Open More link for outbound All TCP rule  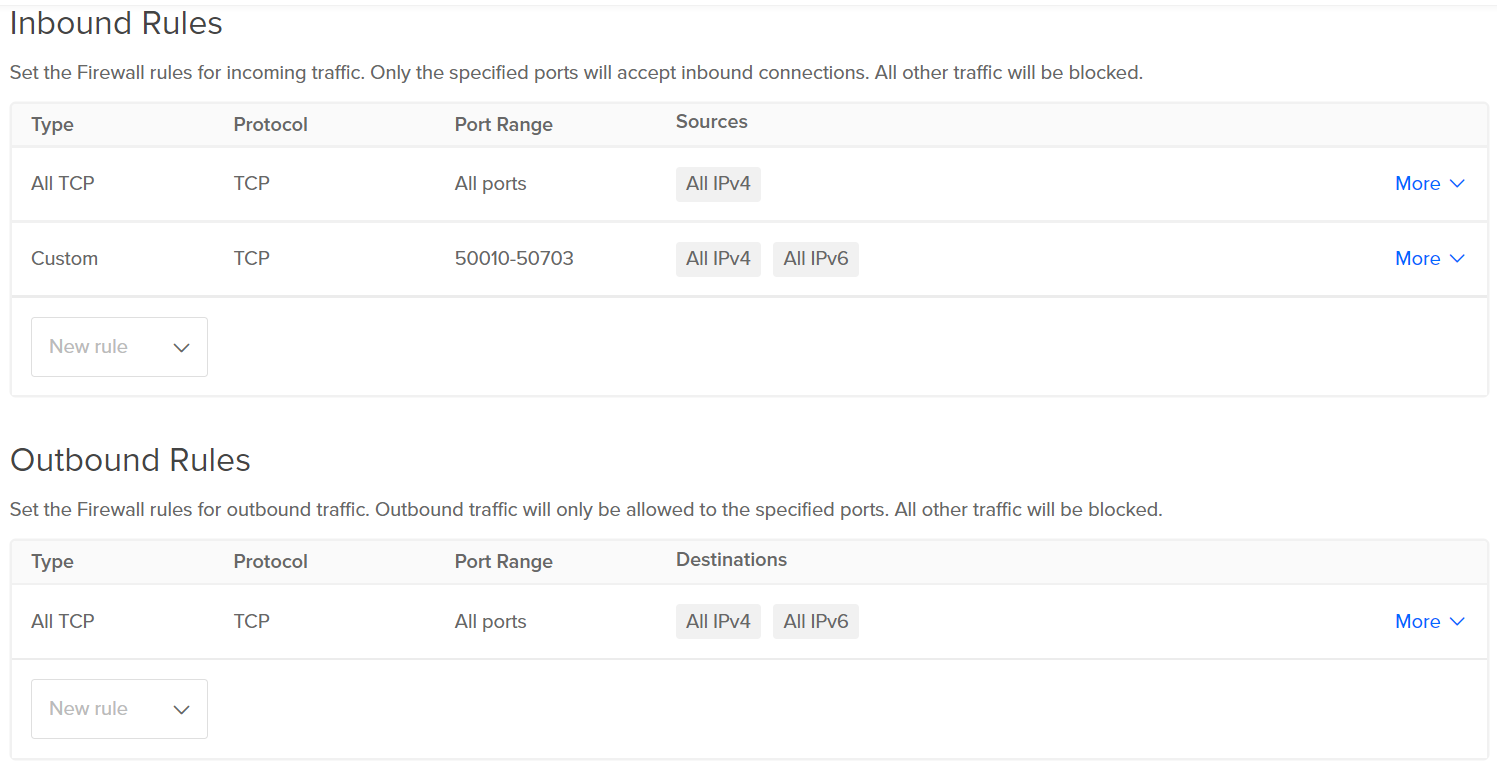(1417, 622)
